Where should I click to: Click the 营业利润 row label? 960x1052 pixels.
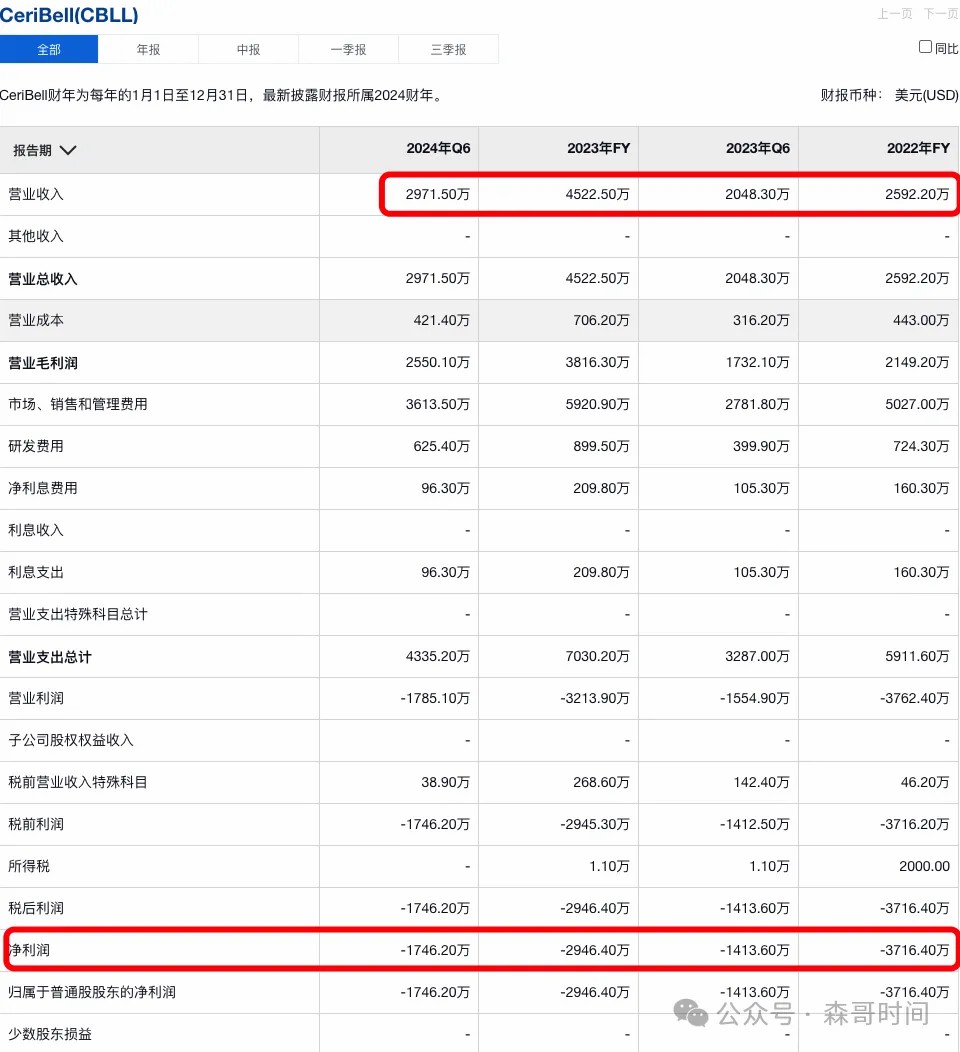click(x=36, y=698)
